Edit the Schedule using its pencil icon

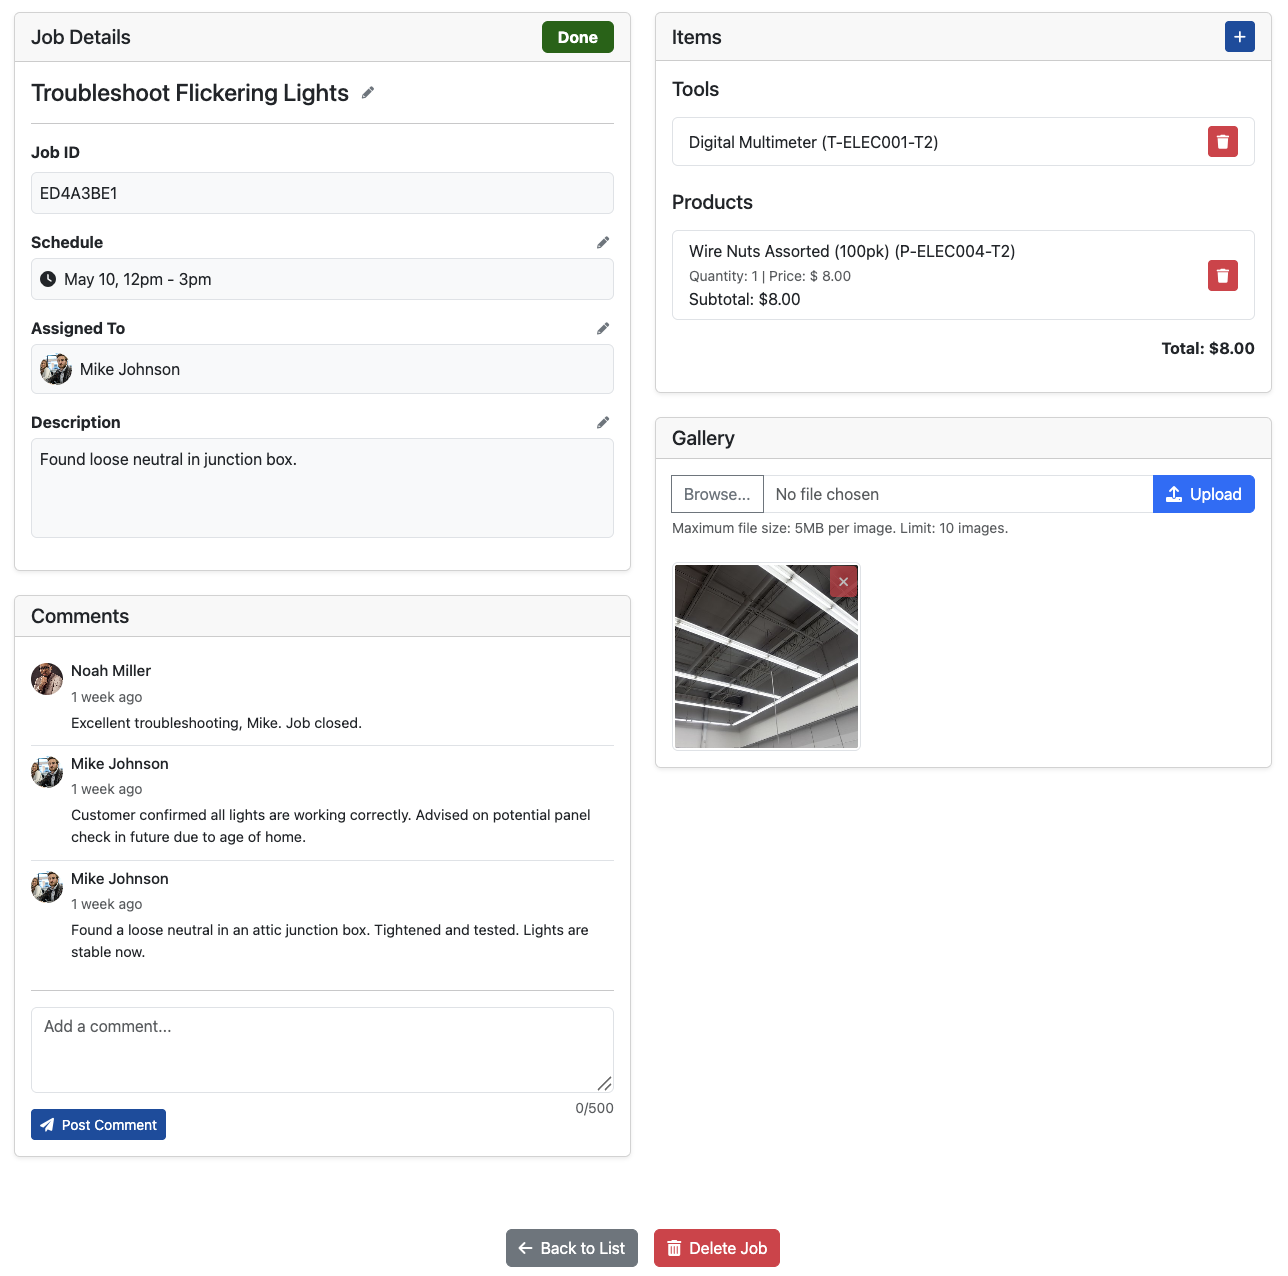(603, 242)
